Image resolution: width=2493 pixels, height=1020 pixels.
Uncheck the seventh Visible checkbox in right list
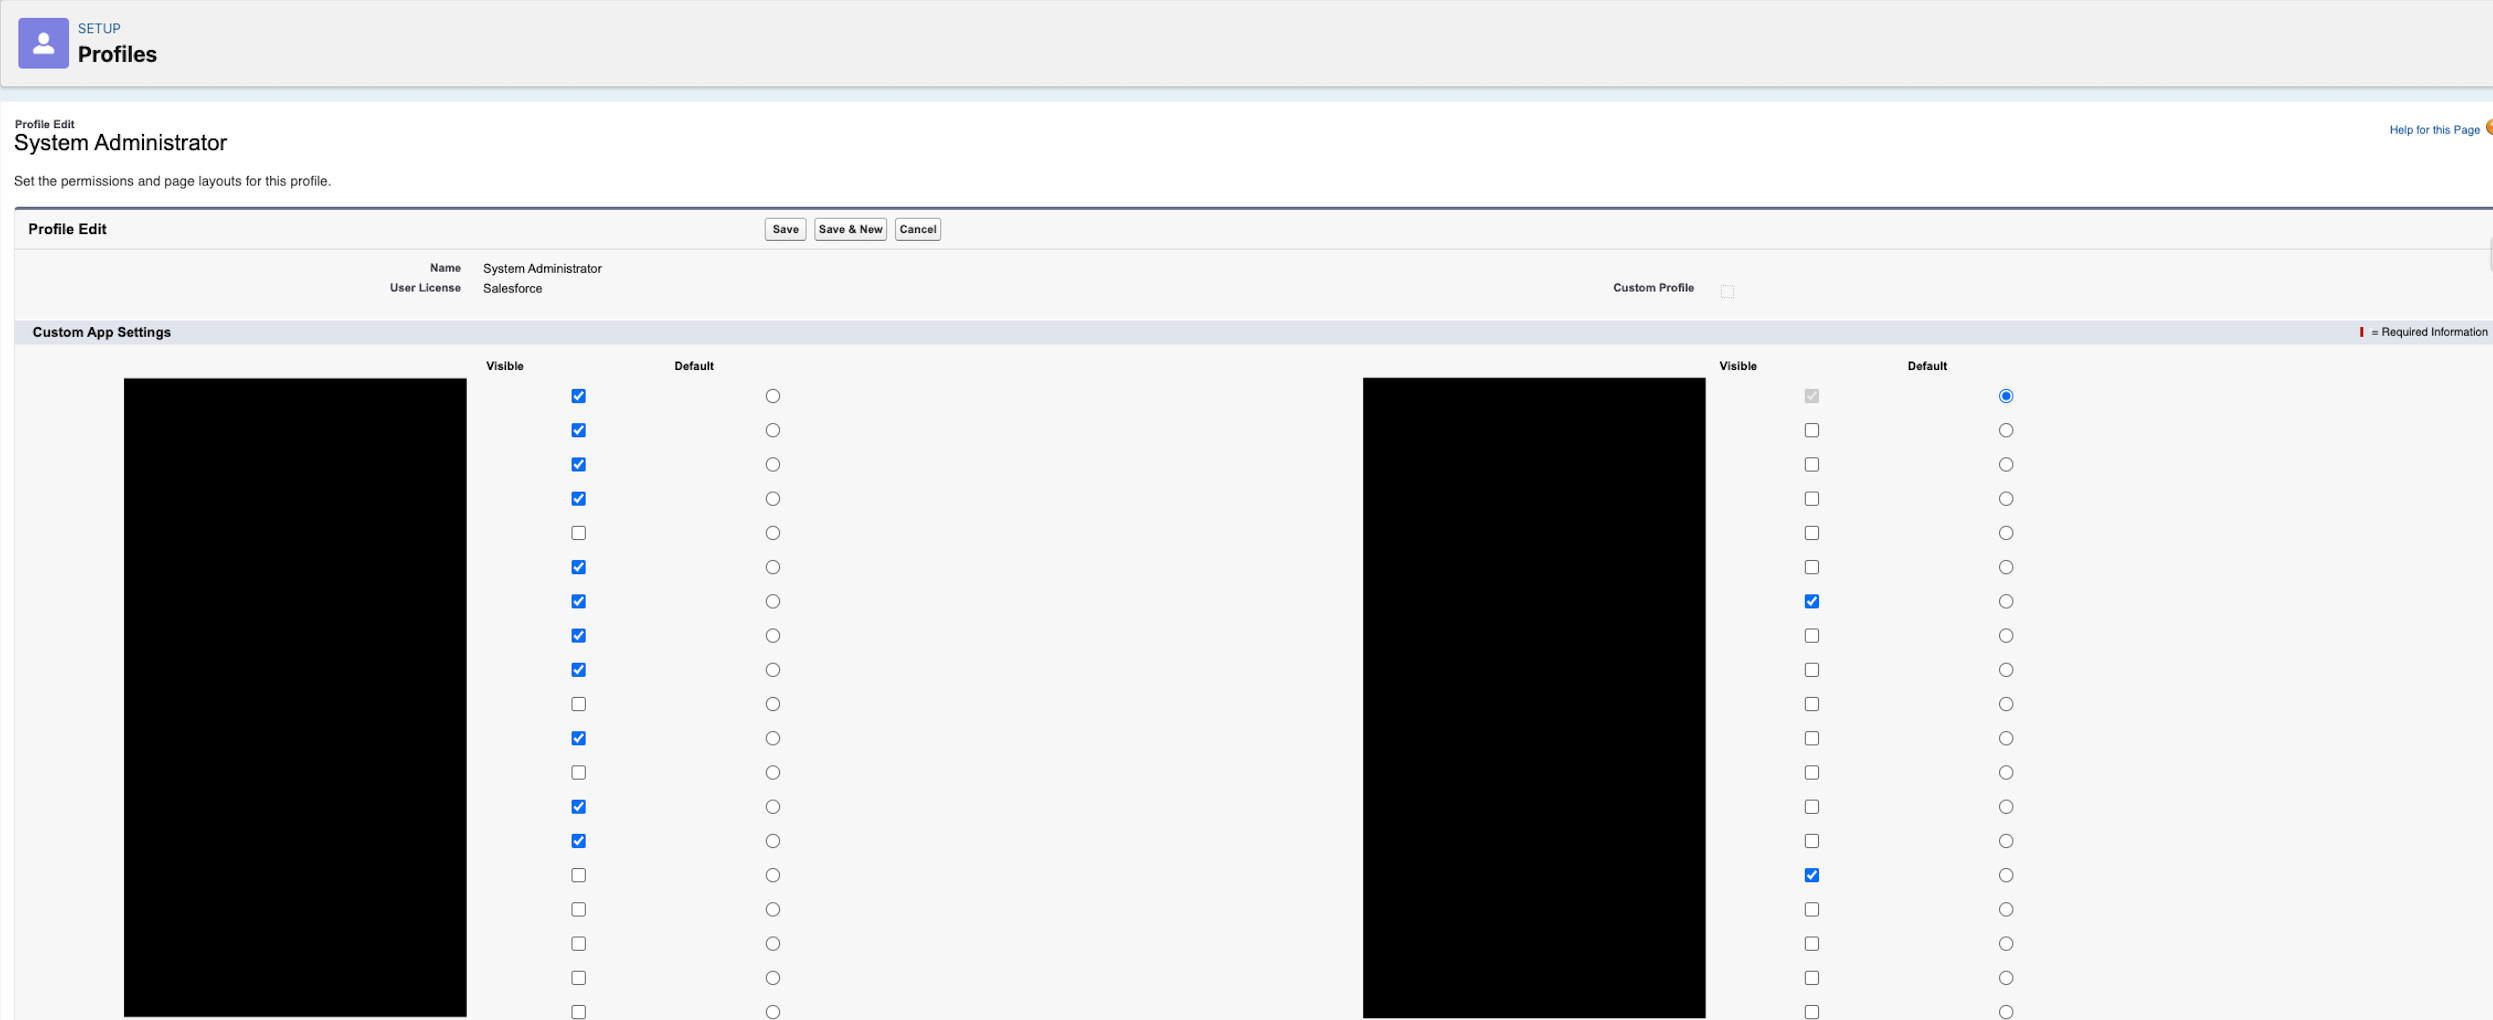coord(1811,601)
